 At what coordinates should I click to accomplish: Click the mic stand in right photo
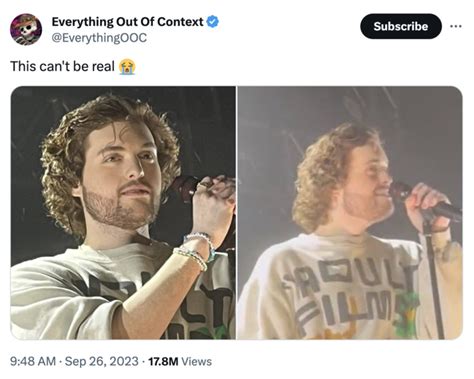pos(433,277)
